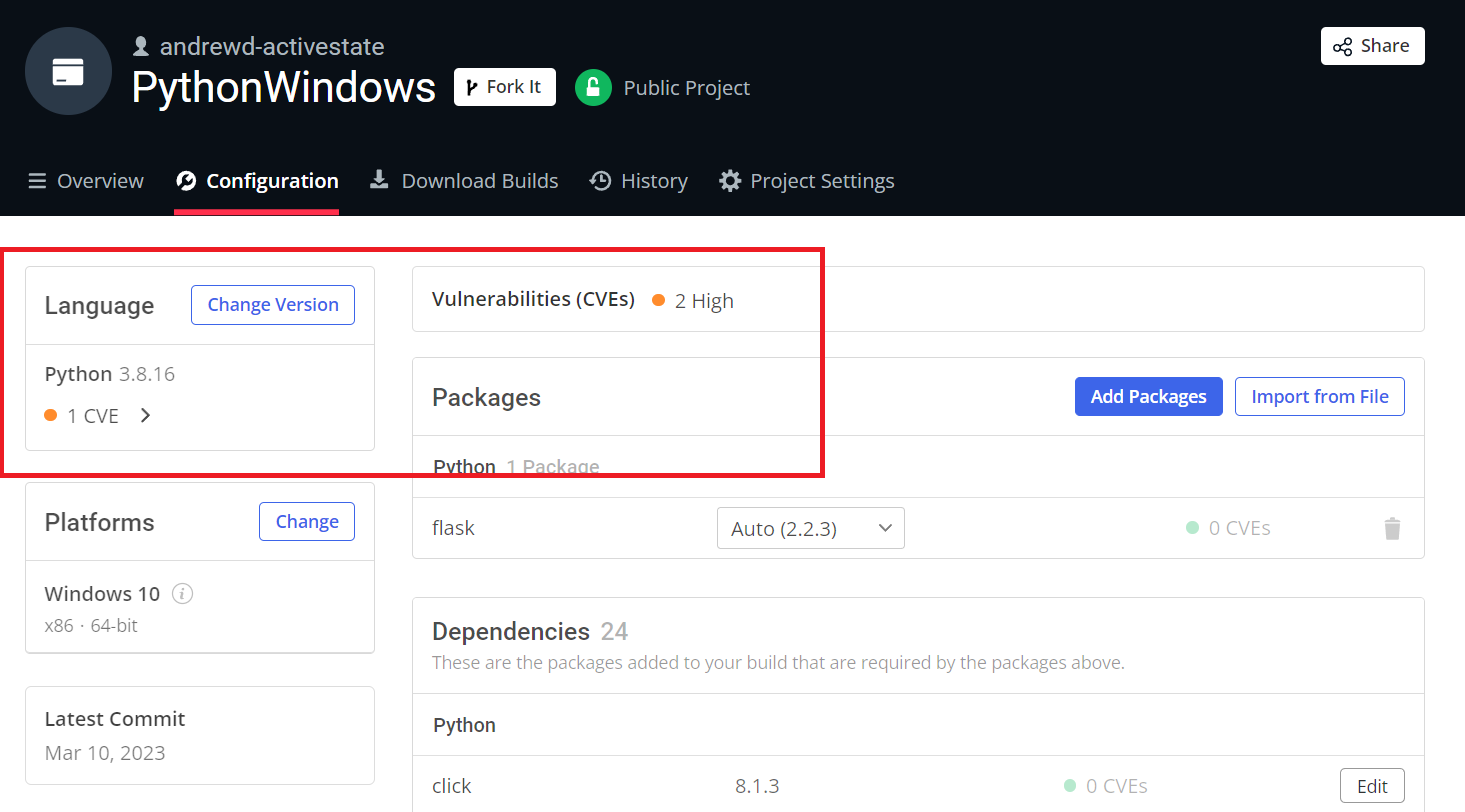
Task: Click the green unlocked padlock icon
Action: pyautogui.click(x=593, y=87)
